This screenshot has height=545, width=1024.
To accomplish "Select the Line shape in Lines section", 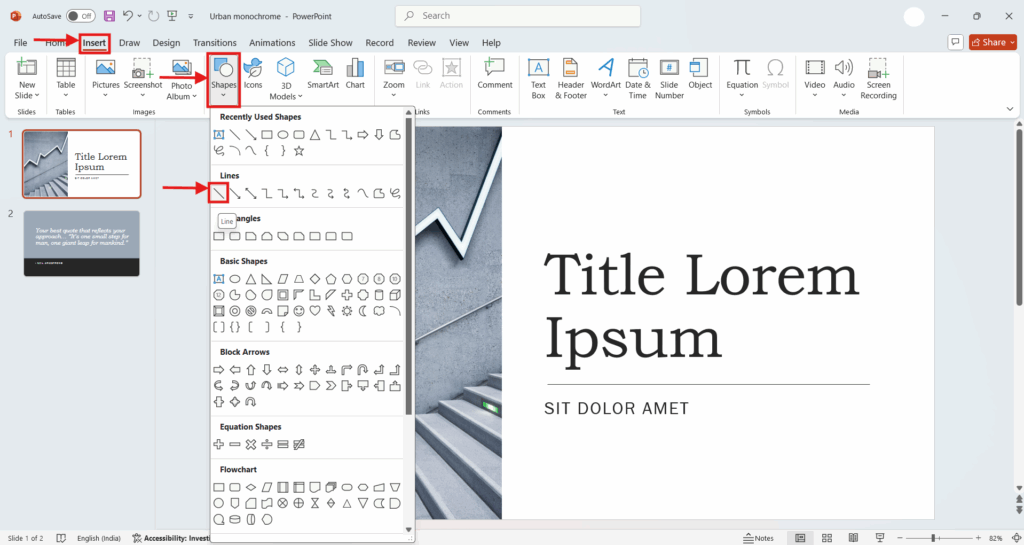I will click(219, 192).
